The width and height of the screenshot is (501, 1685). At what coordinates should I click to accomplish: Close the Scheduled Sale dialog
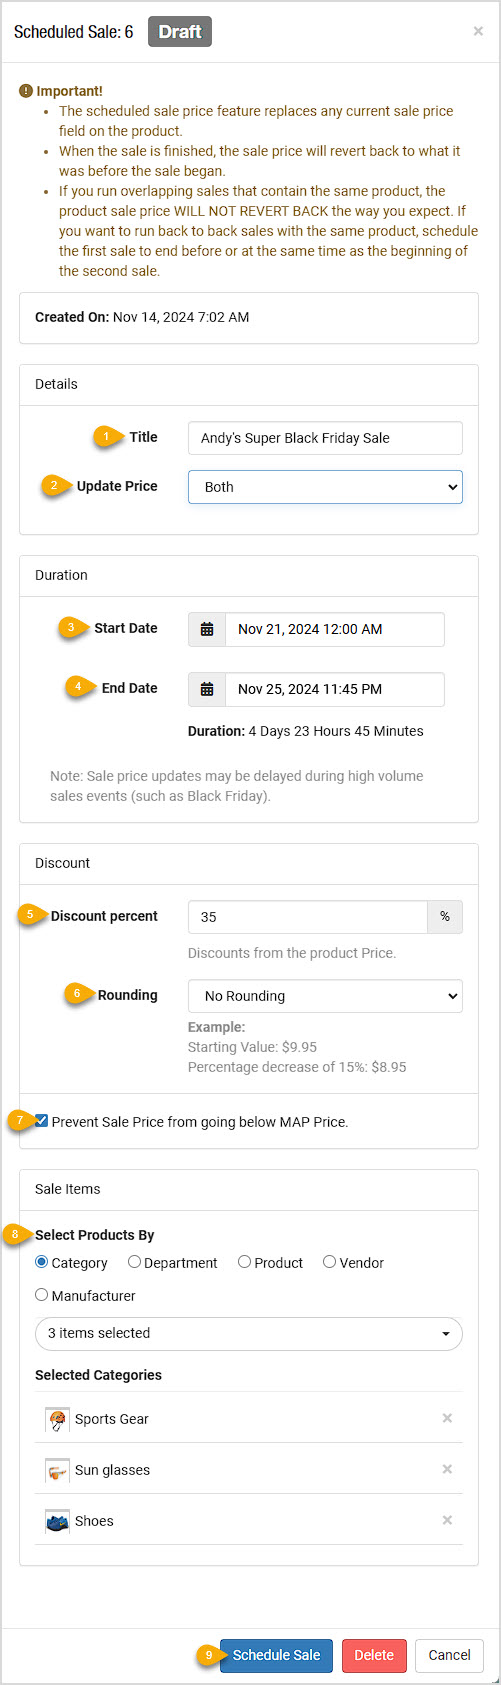click(x=478, y=31)
